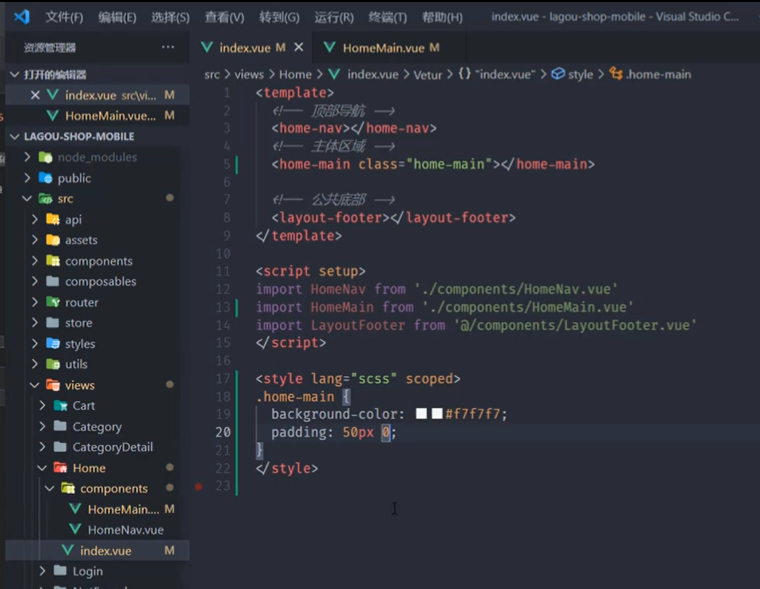Click the node_modules folder icon
Viewport: 760px width, 589px height.
coord(45,157)
